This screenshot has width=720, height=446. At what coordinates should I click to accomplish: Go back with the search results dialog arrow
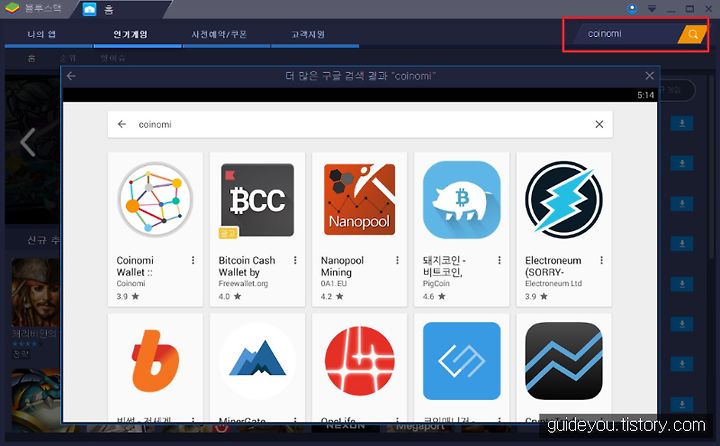click(x=71, y=76)
